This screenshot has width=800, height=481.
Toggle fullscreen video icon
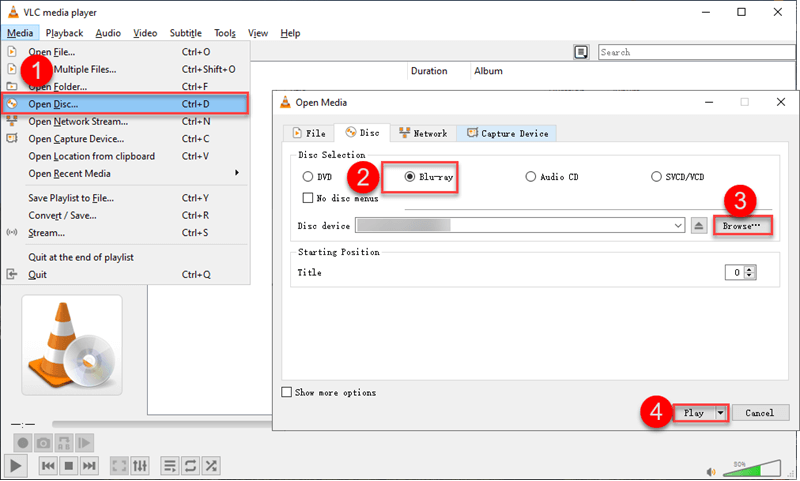click(119, 466)
